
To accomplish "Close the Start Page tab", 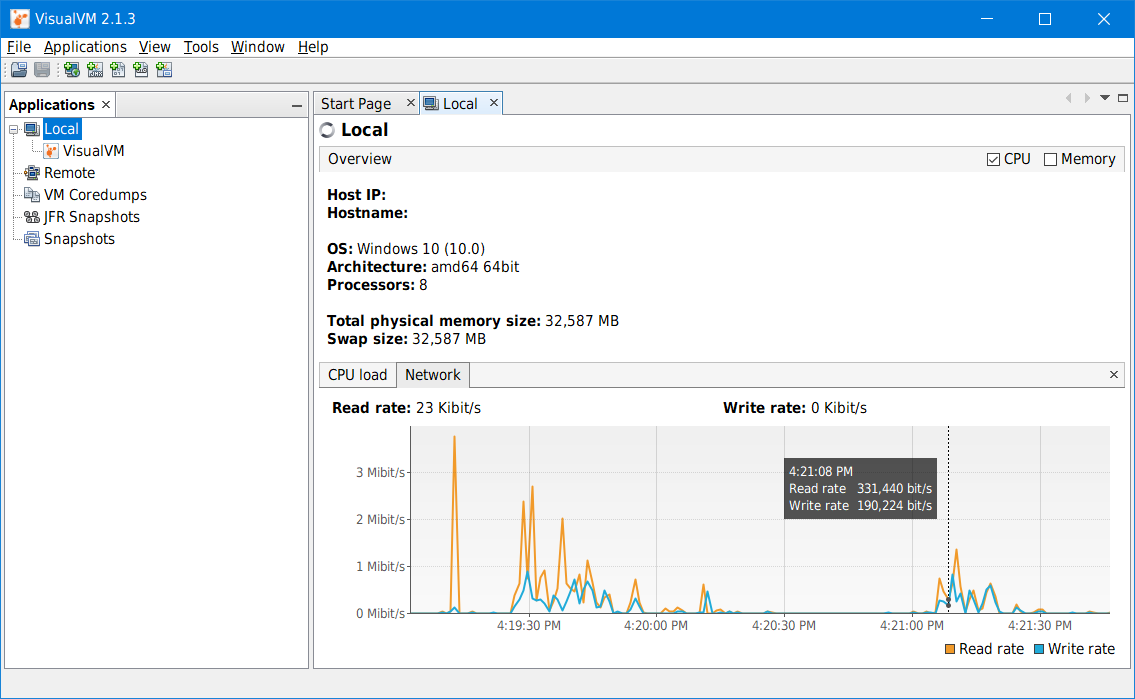I will (x=410, y=103).
